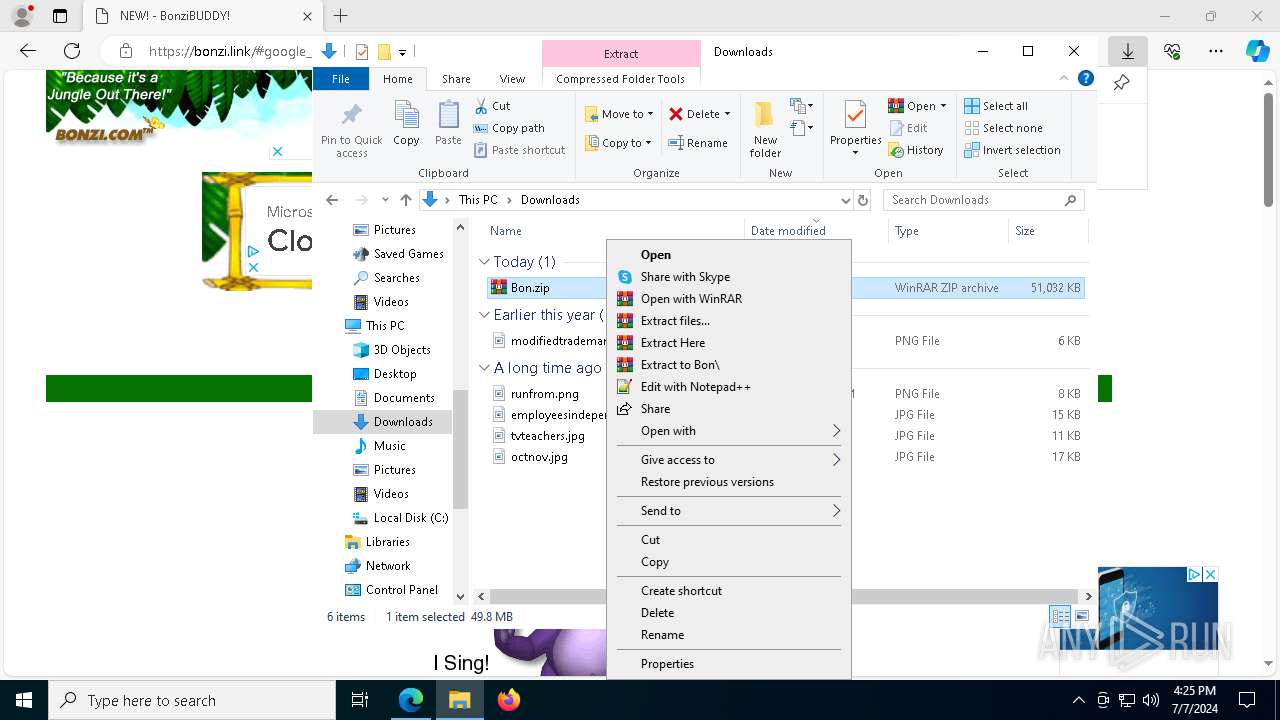The height and width of the screenshot is (720, 1280).
Task: Open the Move to dropdown
Action: pyautogui.click(x=619, y=114)
